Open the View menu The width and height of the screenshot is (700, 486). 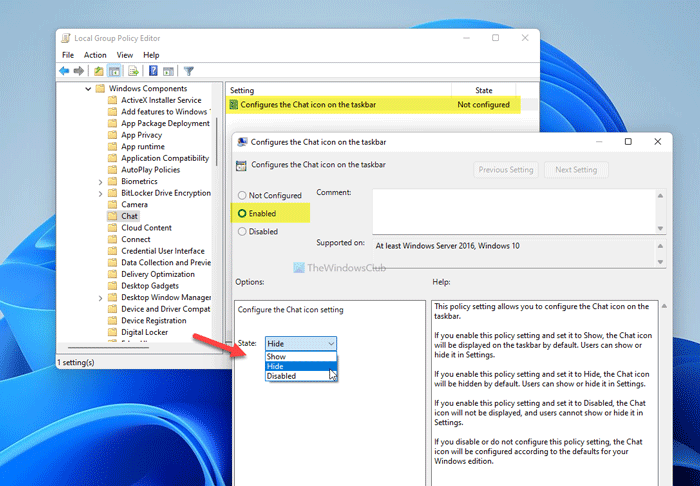125,55
